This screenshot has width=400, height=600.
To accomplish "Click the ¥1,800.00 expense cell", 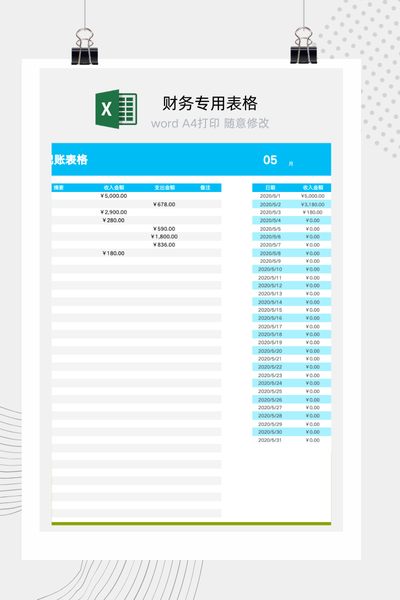I will [164, 236].
